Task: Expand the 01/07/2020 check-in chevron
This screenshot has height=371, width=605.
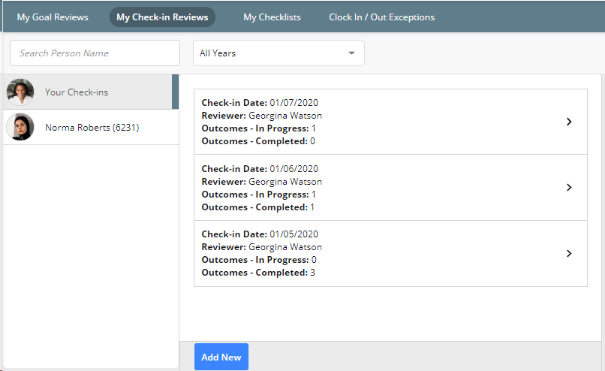Action: 569,122
